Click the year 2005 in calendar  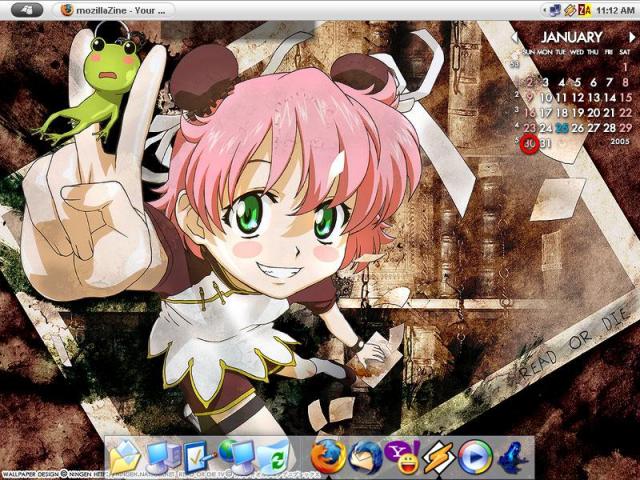coord(620,141)
